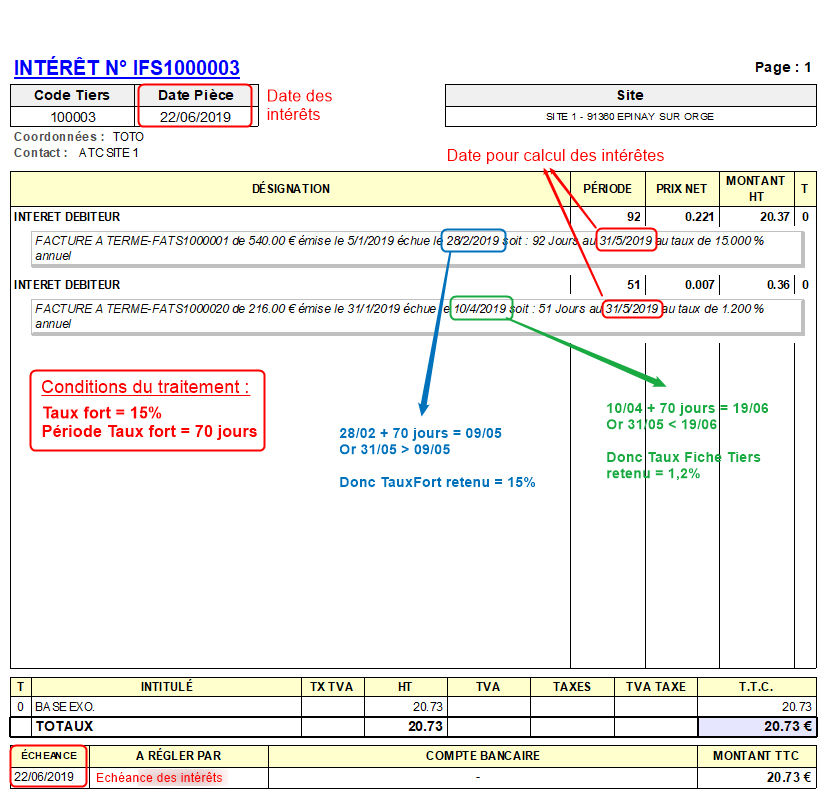This screenshot has width=825, height=799.
Task: Click the red 'Echéance des intérêts' text
Action: tap(159, 777)
